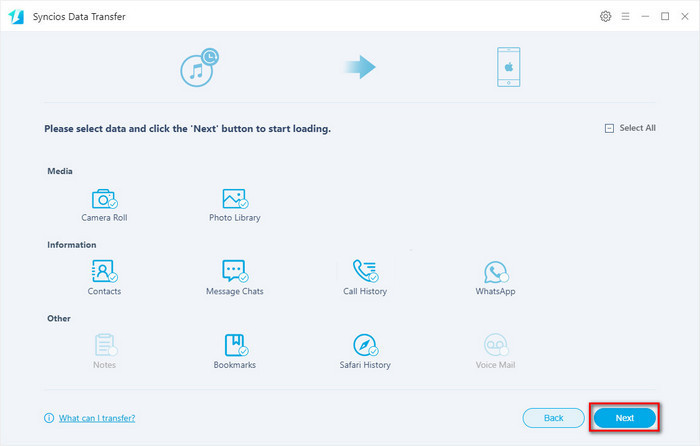Click the target iPhone device icon
The height and width of the screenshot is (446, 700).
(x=508, y=67)
